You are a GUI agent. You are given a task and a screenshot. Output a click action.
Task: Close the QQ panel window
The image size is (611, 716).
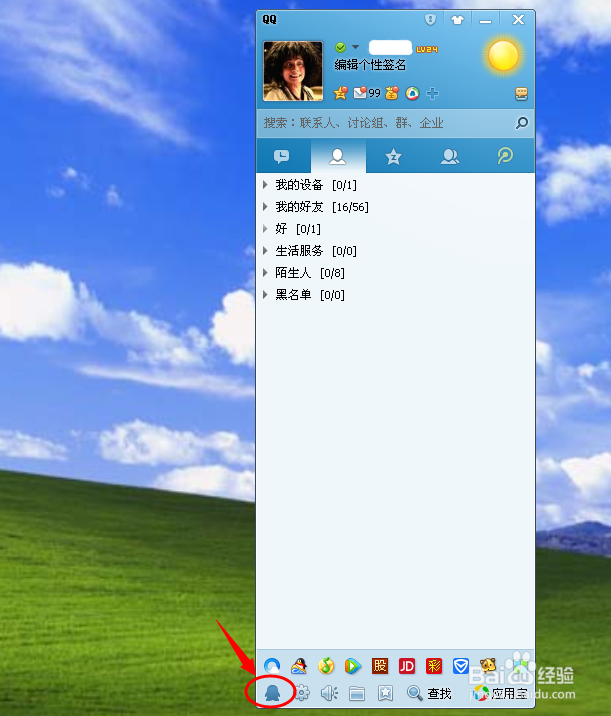tap(518, 20)
